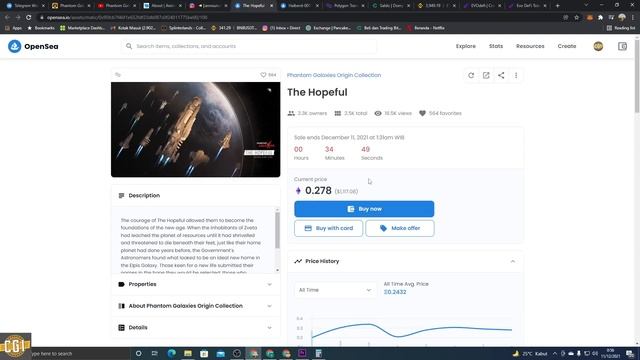640x360 pixels.
Task: Open Mail app from taskbar
Action: (x=220, y=353)
